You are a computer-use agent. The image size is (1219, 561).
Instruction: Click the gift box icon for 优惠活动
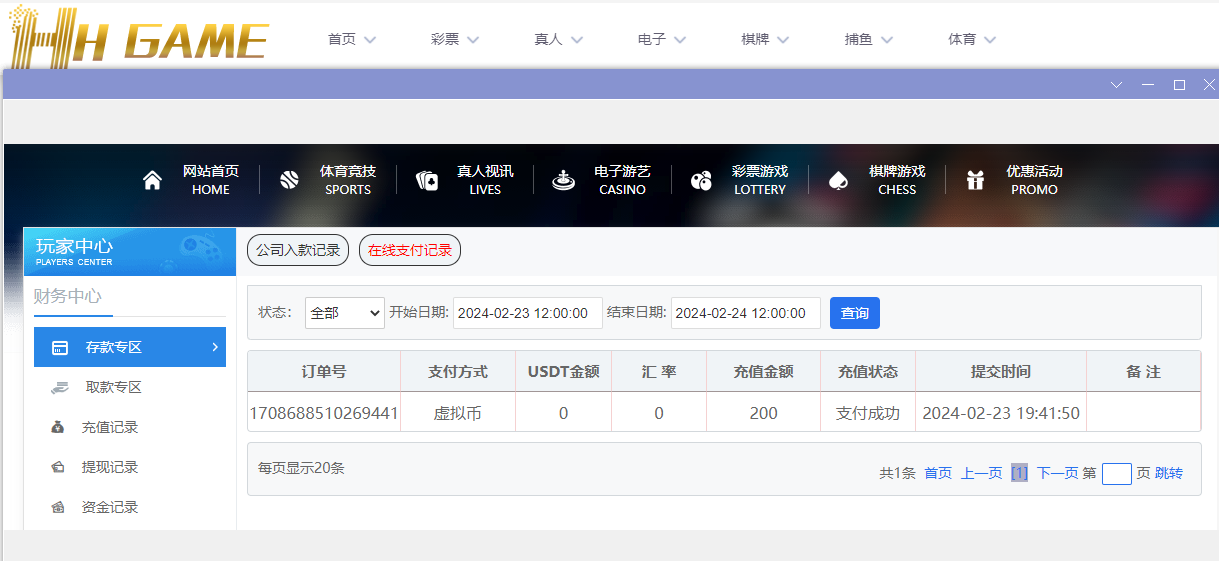click(x=975, y=180)
